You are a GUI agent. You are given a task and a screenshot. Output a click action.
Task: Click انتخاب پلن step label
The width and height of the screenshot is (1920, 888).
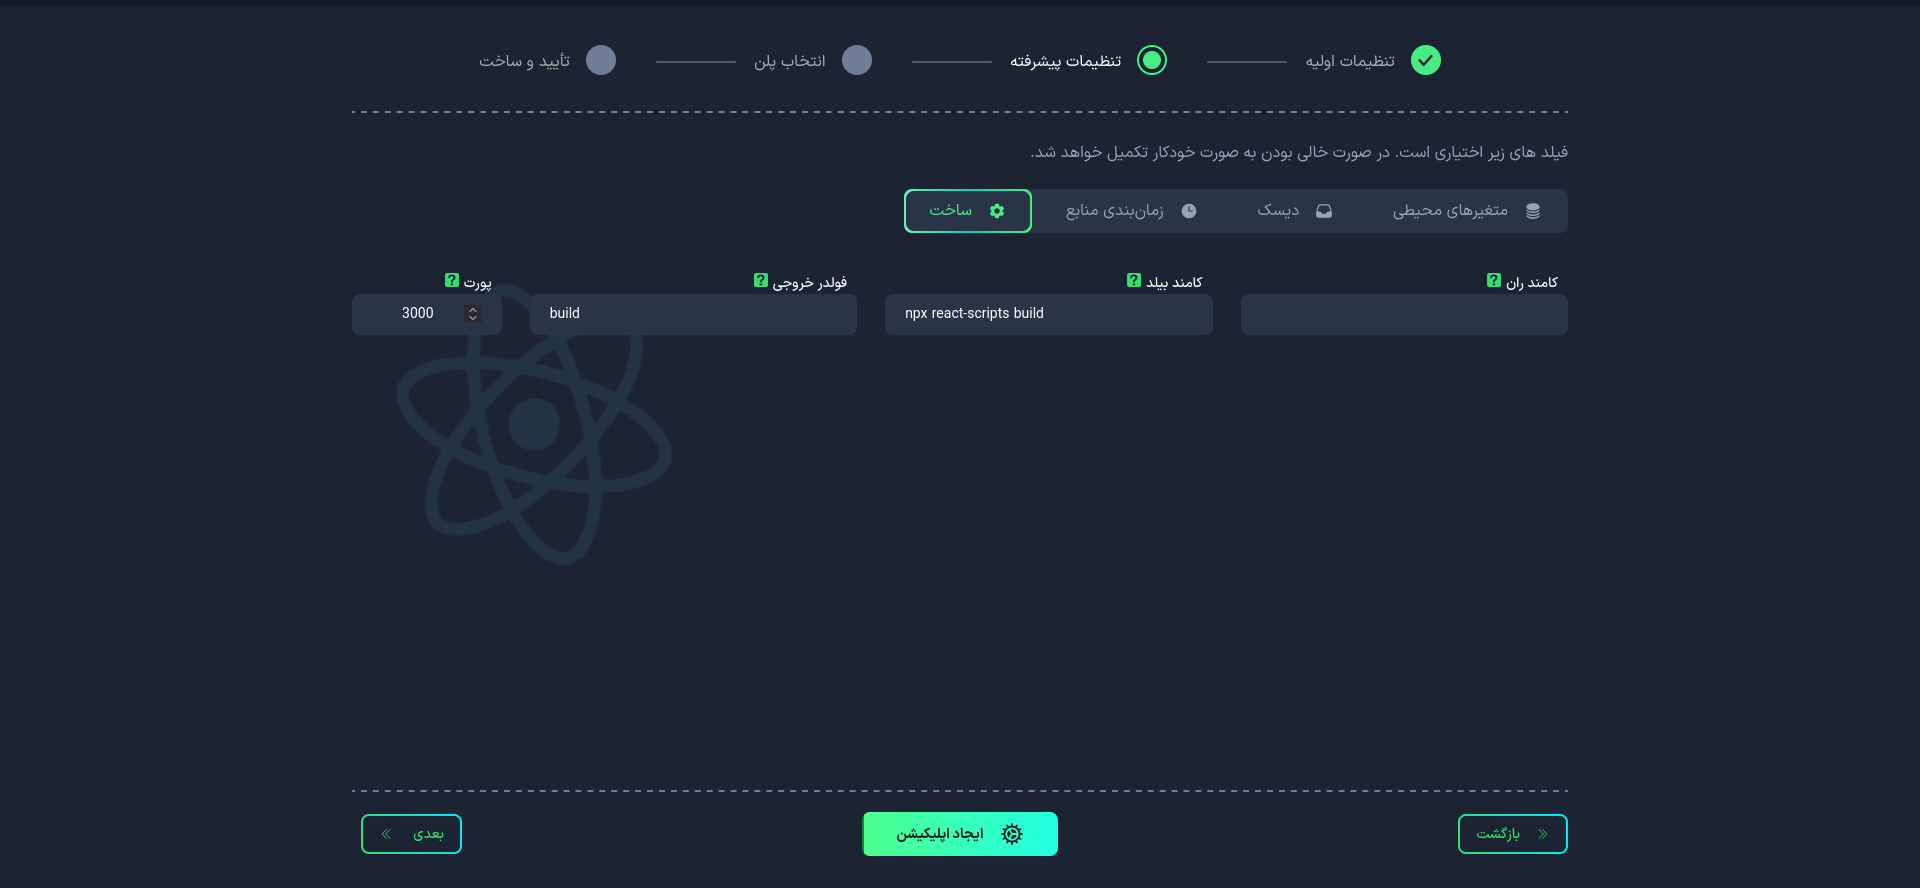click(x=790, y=61)
